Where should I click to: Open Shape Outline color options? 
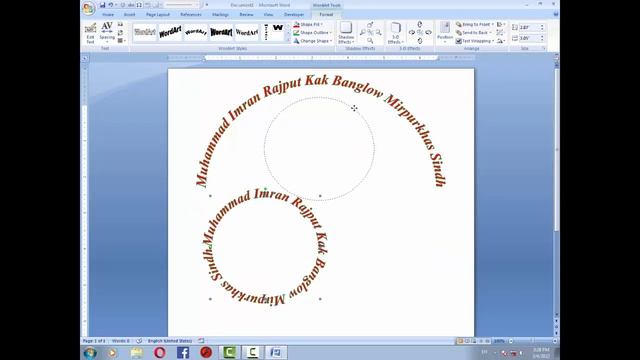tap(312, 33)
